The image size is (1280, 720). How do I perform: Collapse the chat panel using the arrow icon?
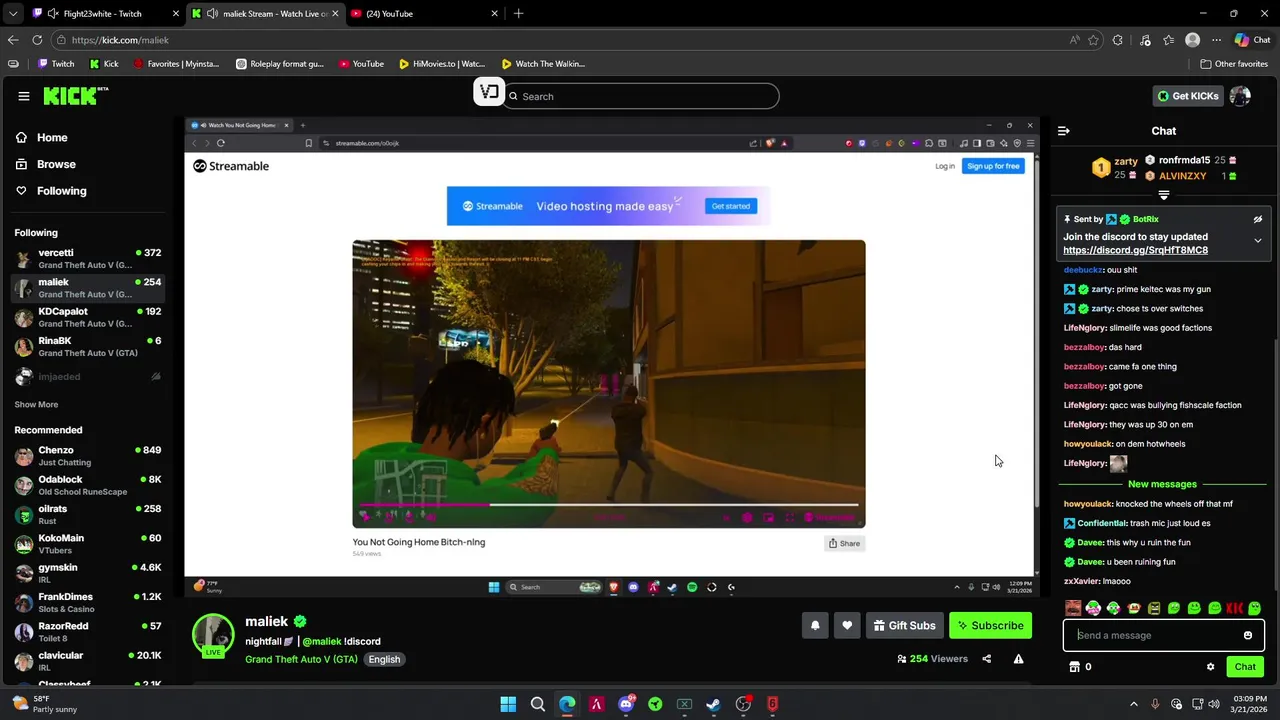[1064, 131]
